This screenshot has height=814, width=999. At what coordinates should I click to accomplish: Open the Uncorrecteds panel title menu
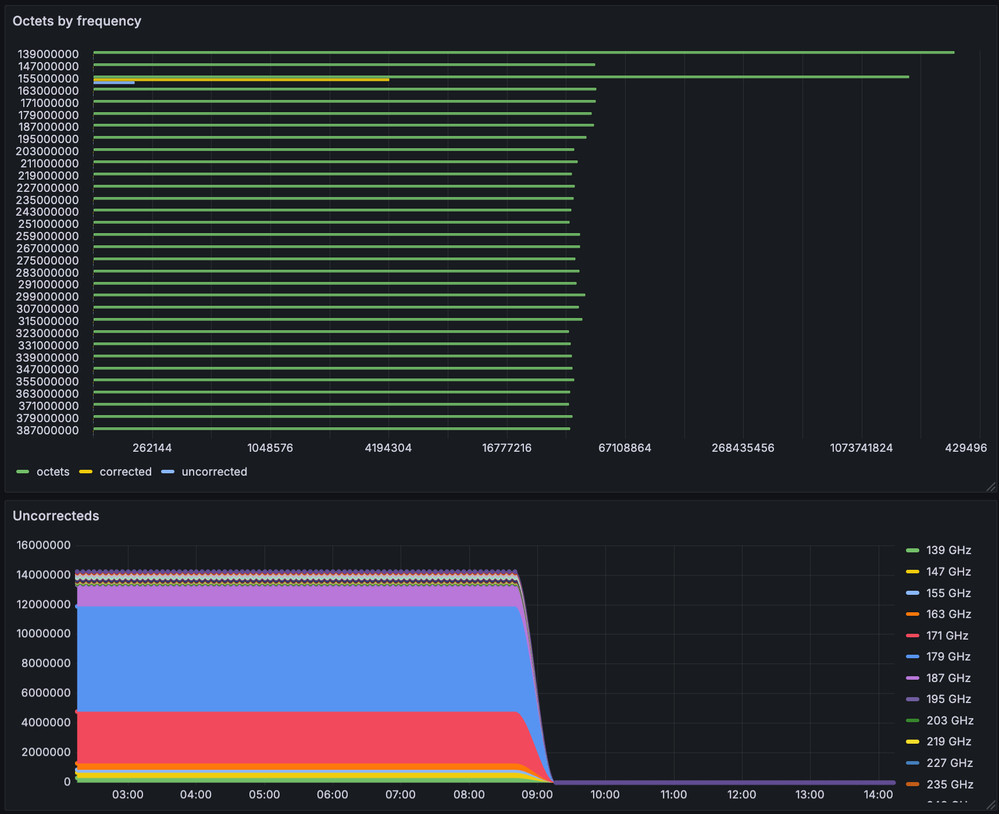(56, 516)
